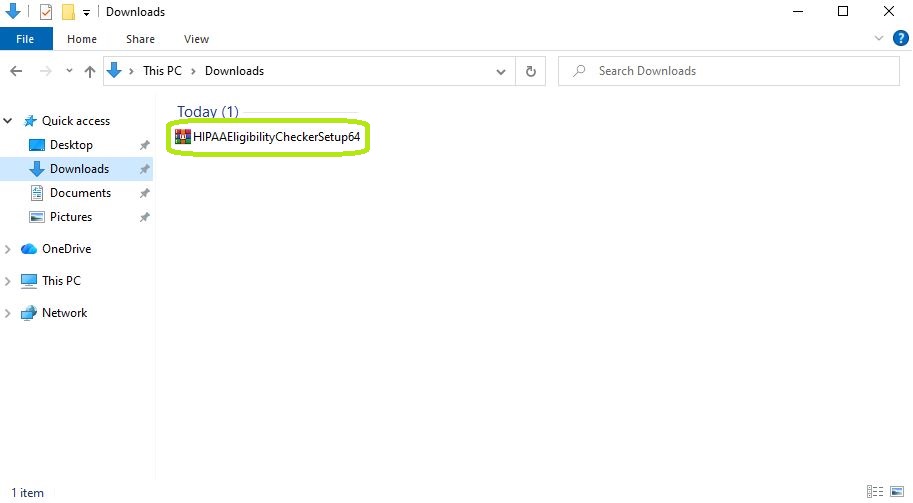Click the Today (1) group header
913x503 pixels.
[208, 111]
